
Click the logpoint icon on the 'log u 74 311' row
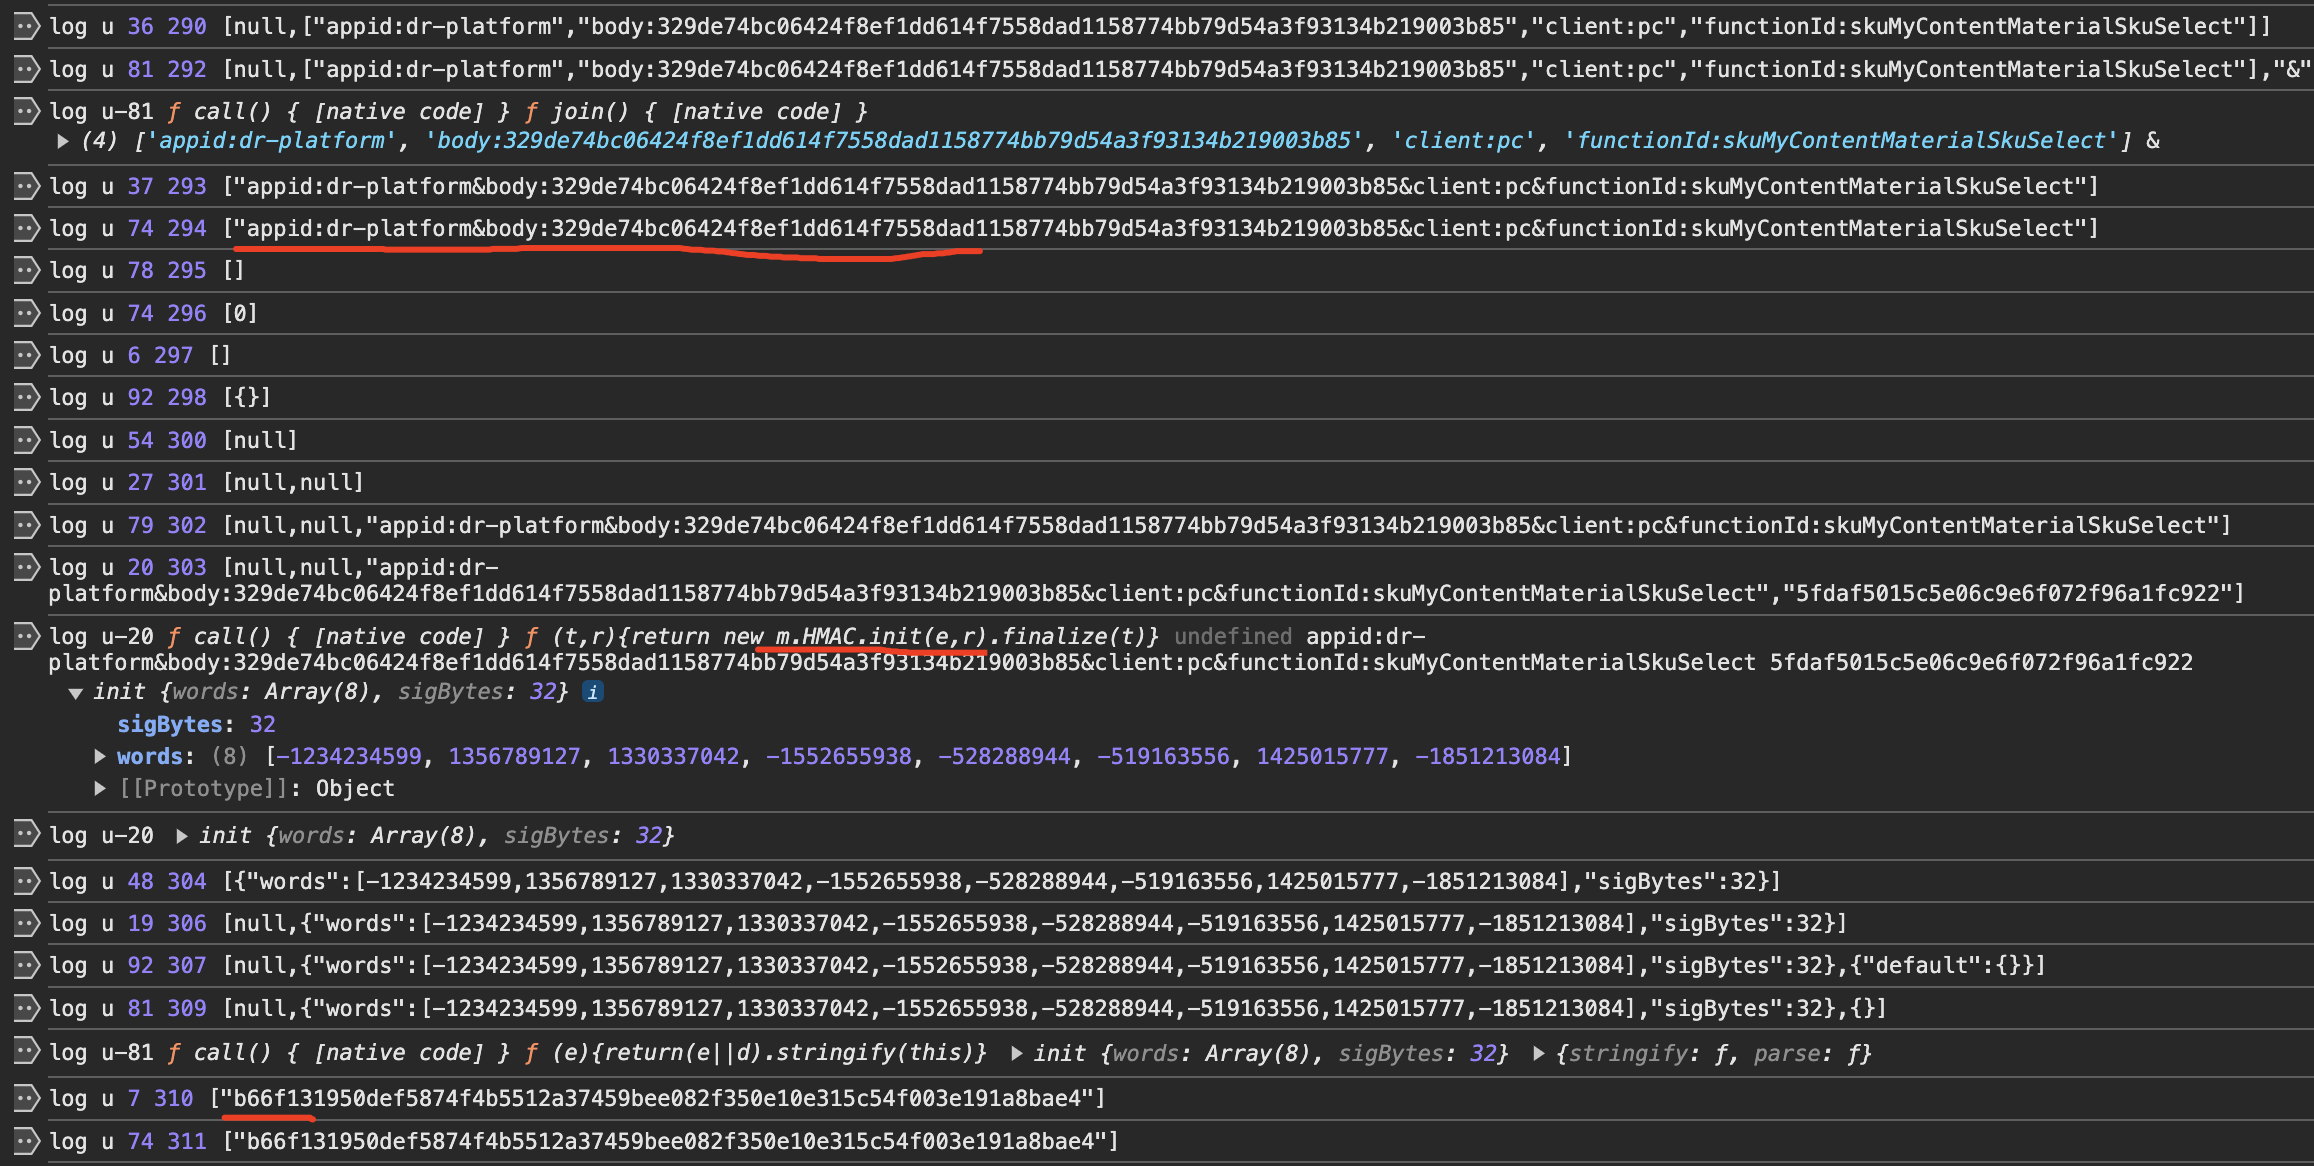click(25, 1141)
